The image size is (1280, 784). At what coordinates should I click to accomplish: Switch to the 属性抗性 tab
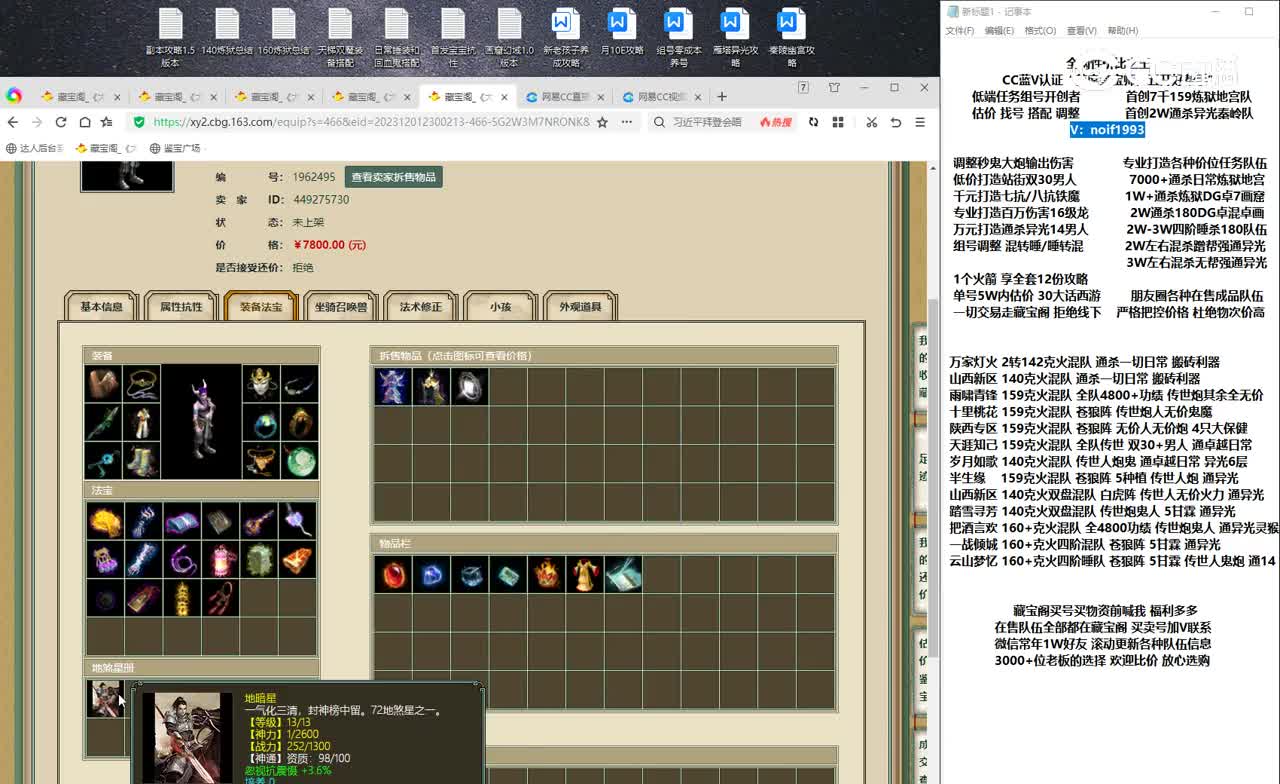(181, 307)
